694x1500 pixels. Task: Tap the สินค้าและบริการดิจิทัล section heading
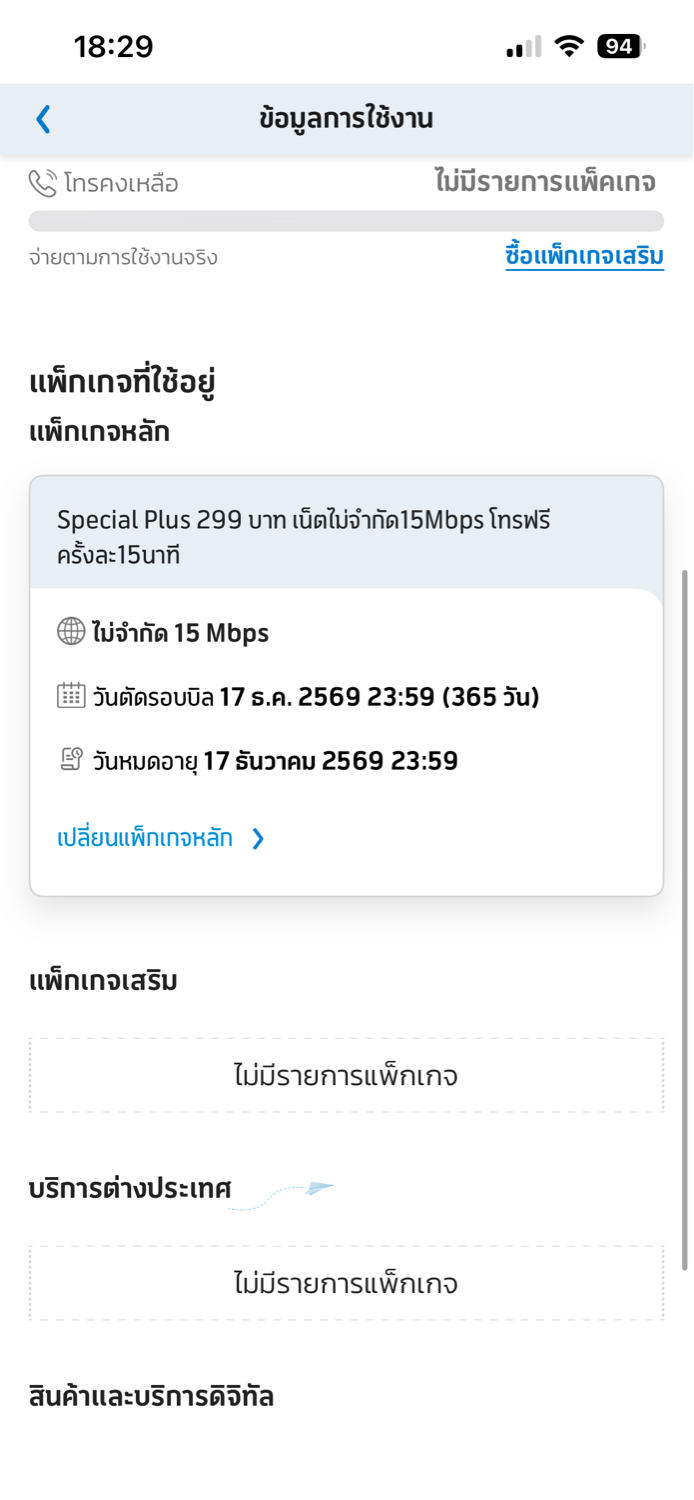pyautogui.click(x=151, y=1396)
